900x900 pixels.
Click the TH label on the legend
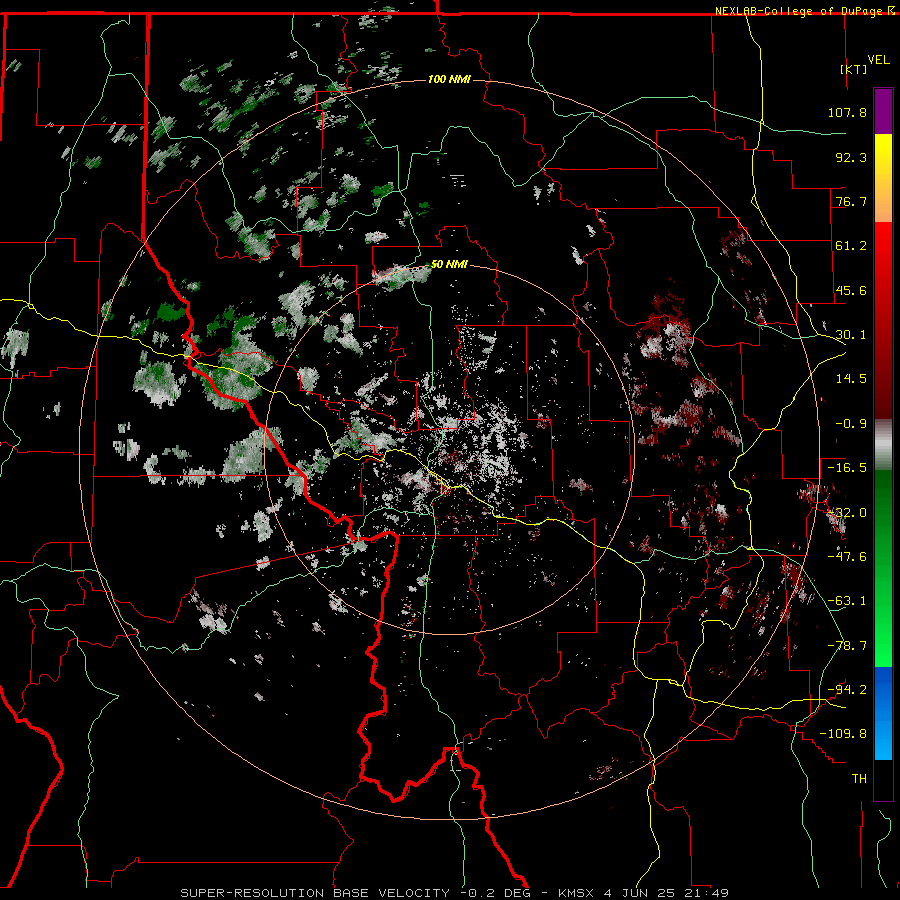(x=859, y=779)
